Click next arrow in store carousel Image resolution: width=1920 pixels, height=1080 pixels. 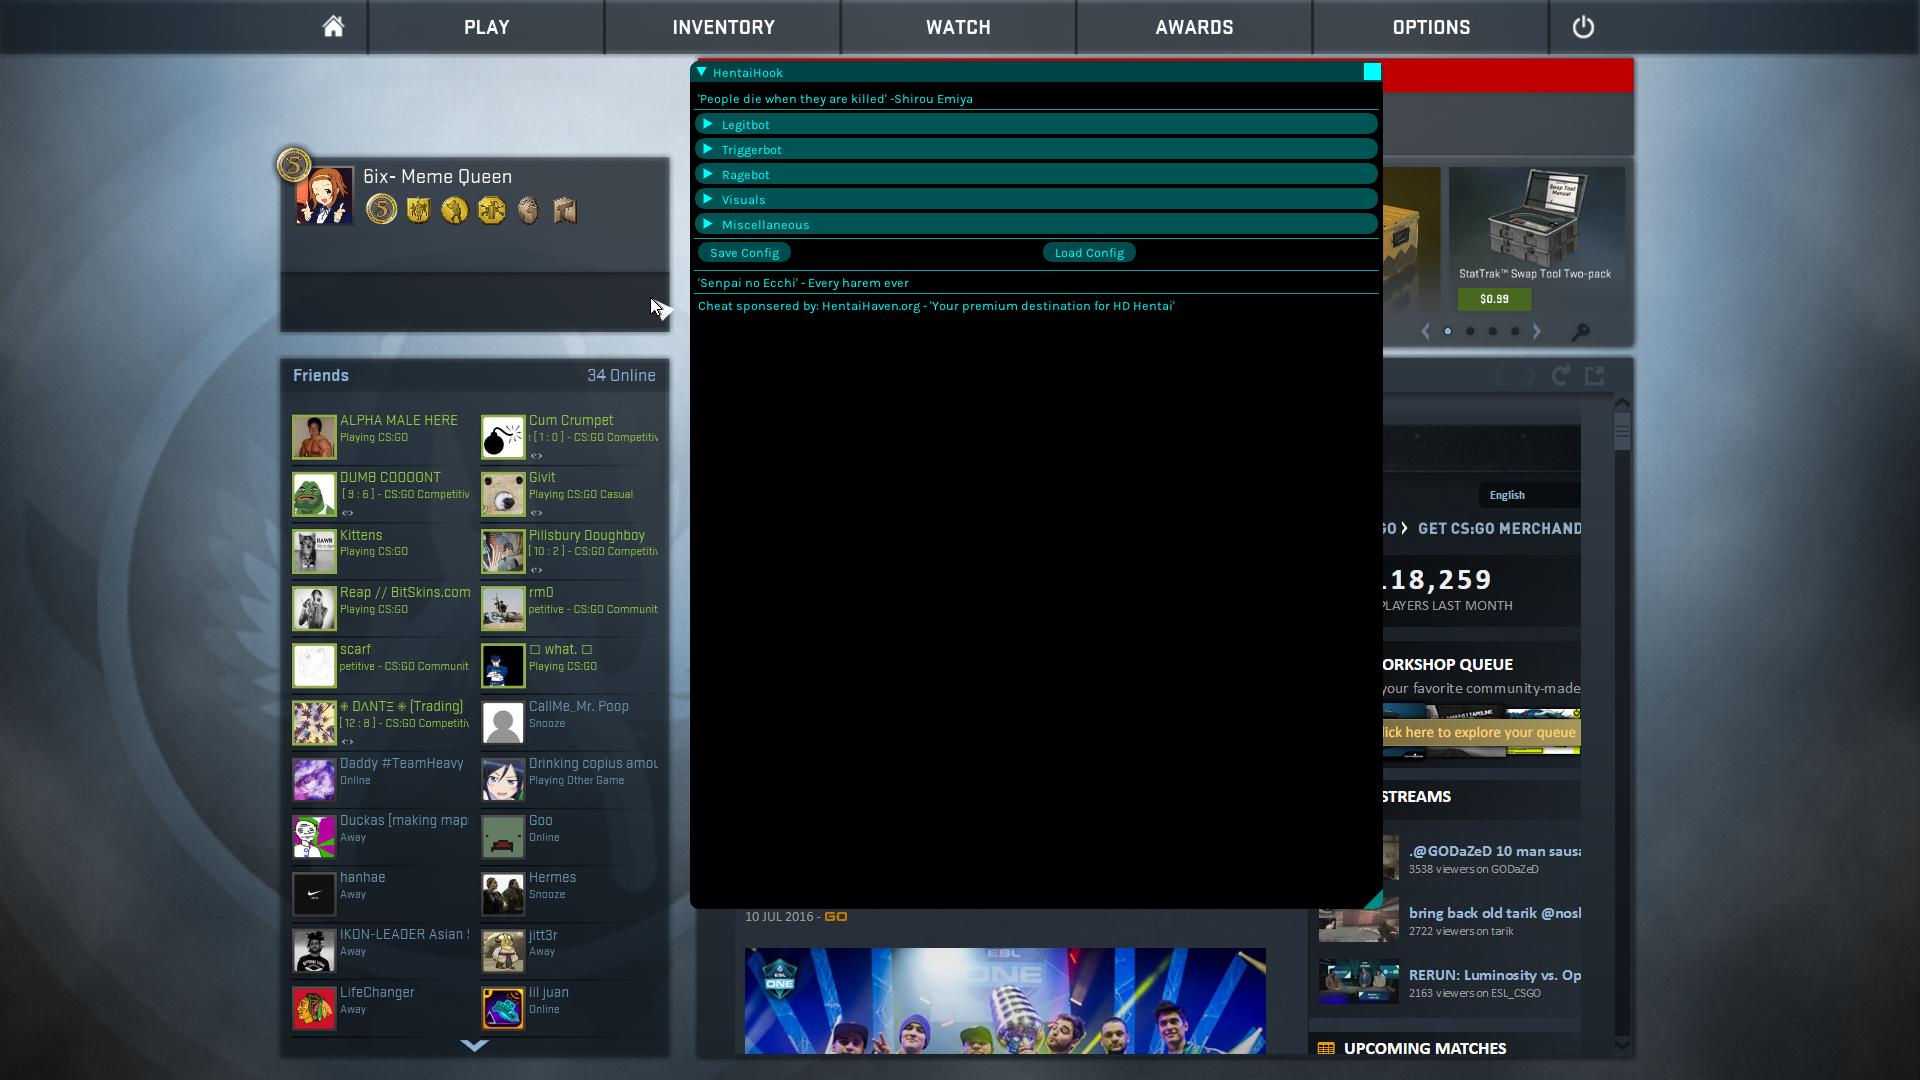coord(1537,331)
